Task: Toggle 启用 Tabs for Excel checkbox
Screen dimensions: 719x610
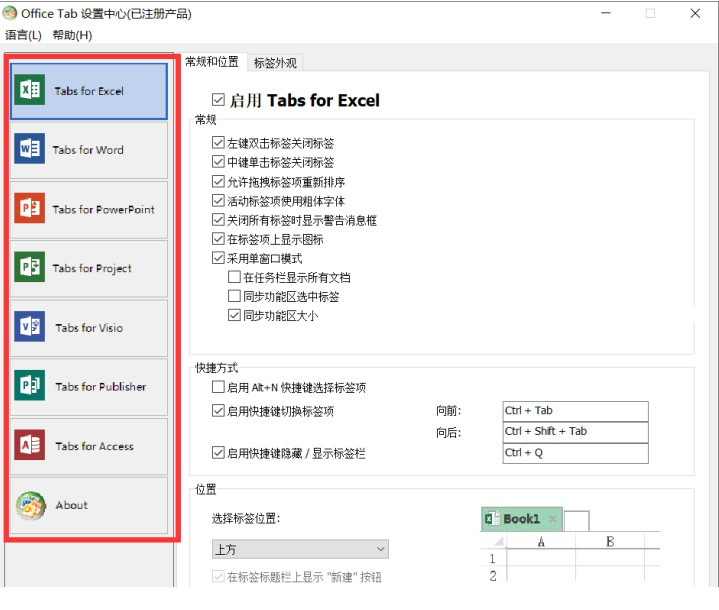Action: (x=218, y=100)
